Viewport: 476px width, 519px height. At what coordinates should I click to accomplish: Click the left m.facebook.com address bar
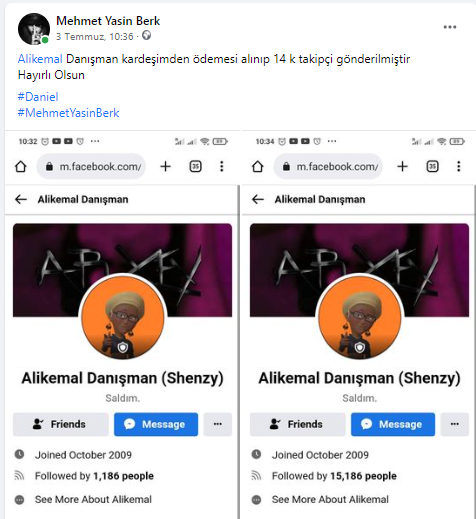click(x=91, y=166)
